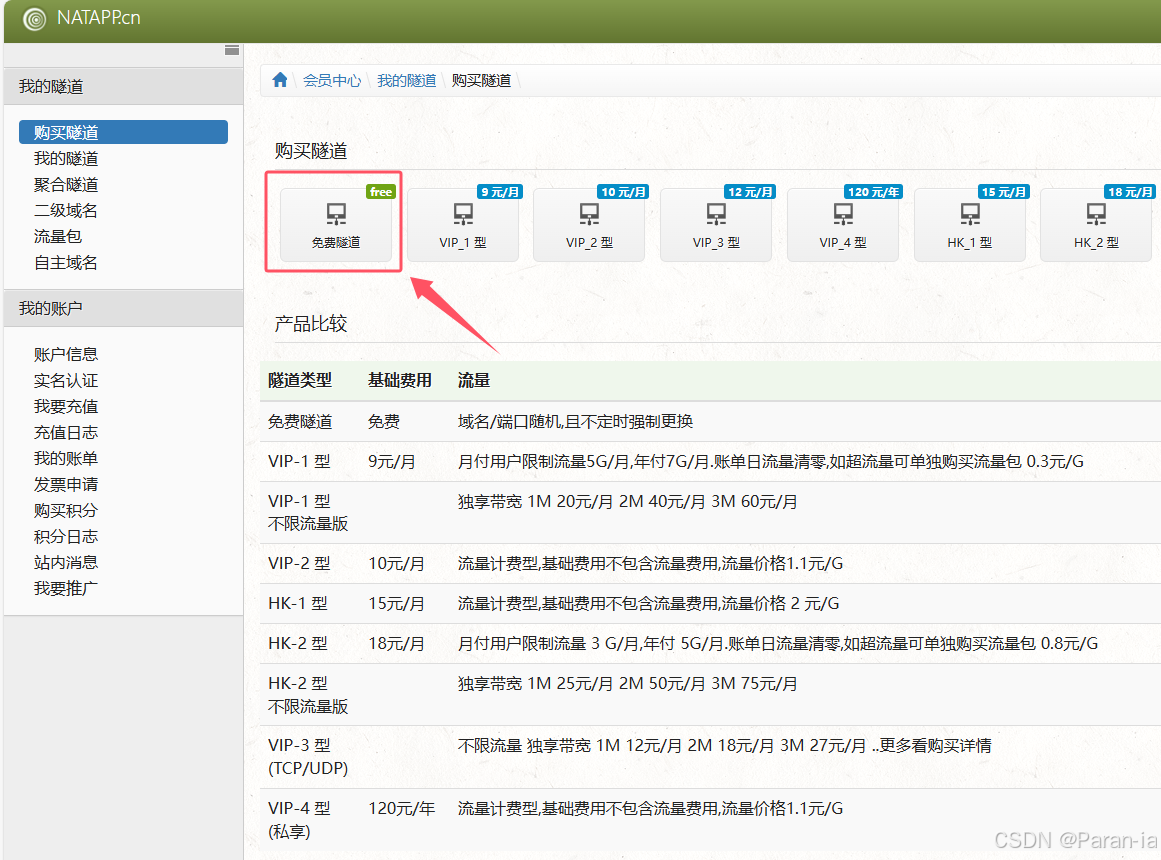Collapse sidebar via hamburger menu icon
The height and width of the screenshot is (860, 1161).
click(x=232, y=50)
